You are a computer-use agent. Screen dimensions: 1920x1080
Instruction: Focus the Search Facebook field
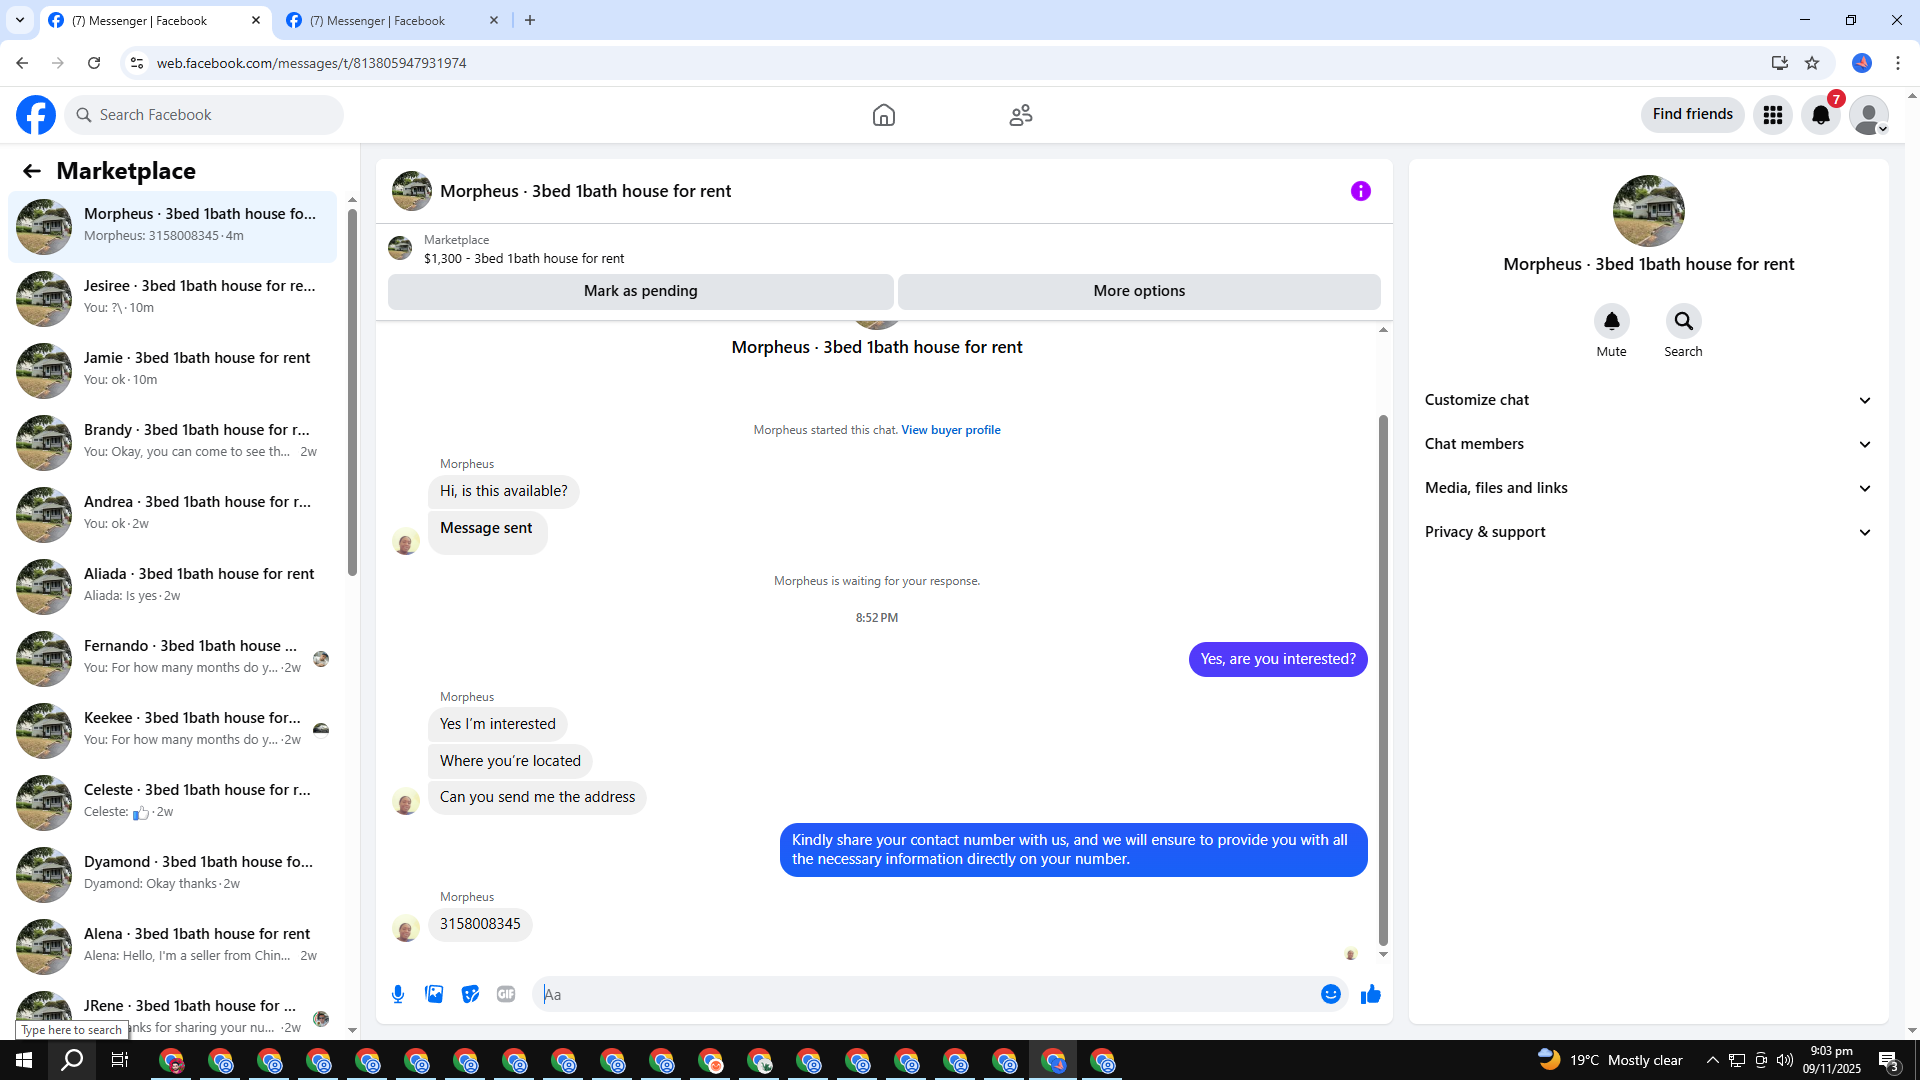click(x=205, y=115)
